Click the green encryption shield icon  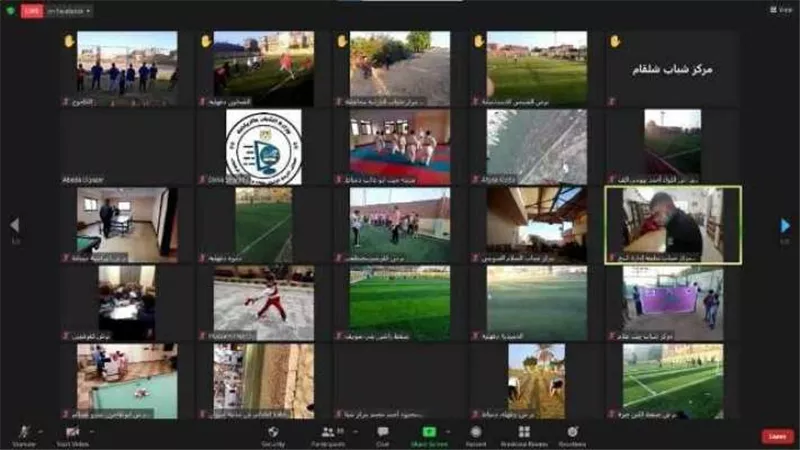click(10, 10)
